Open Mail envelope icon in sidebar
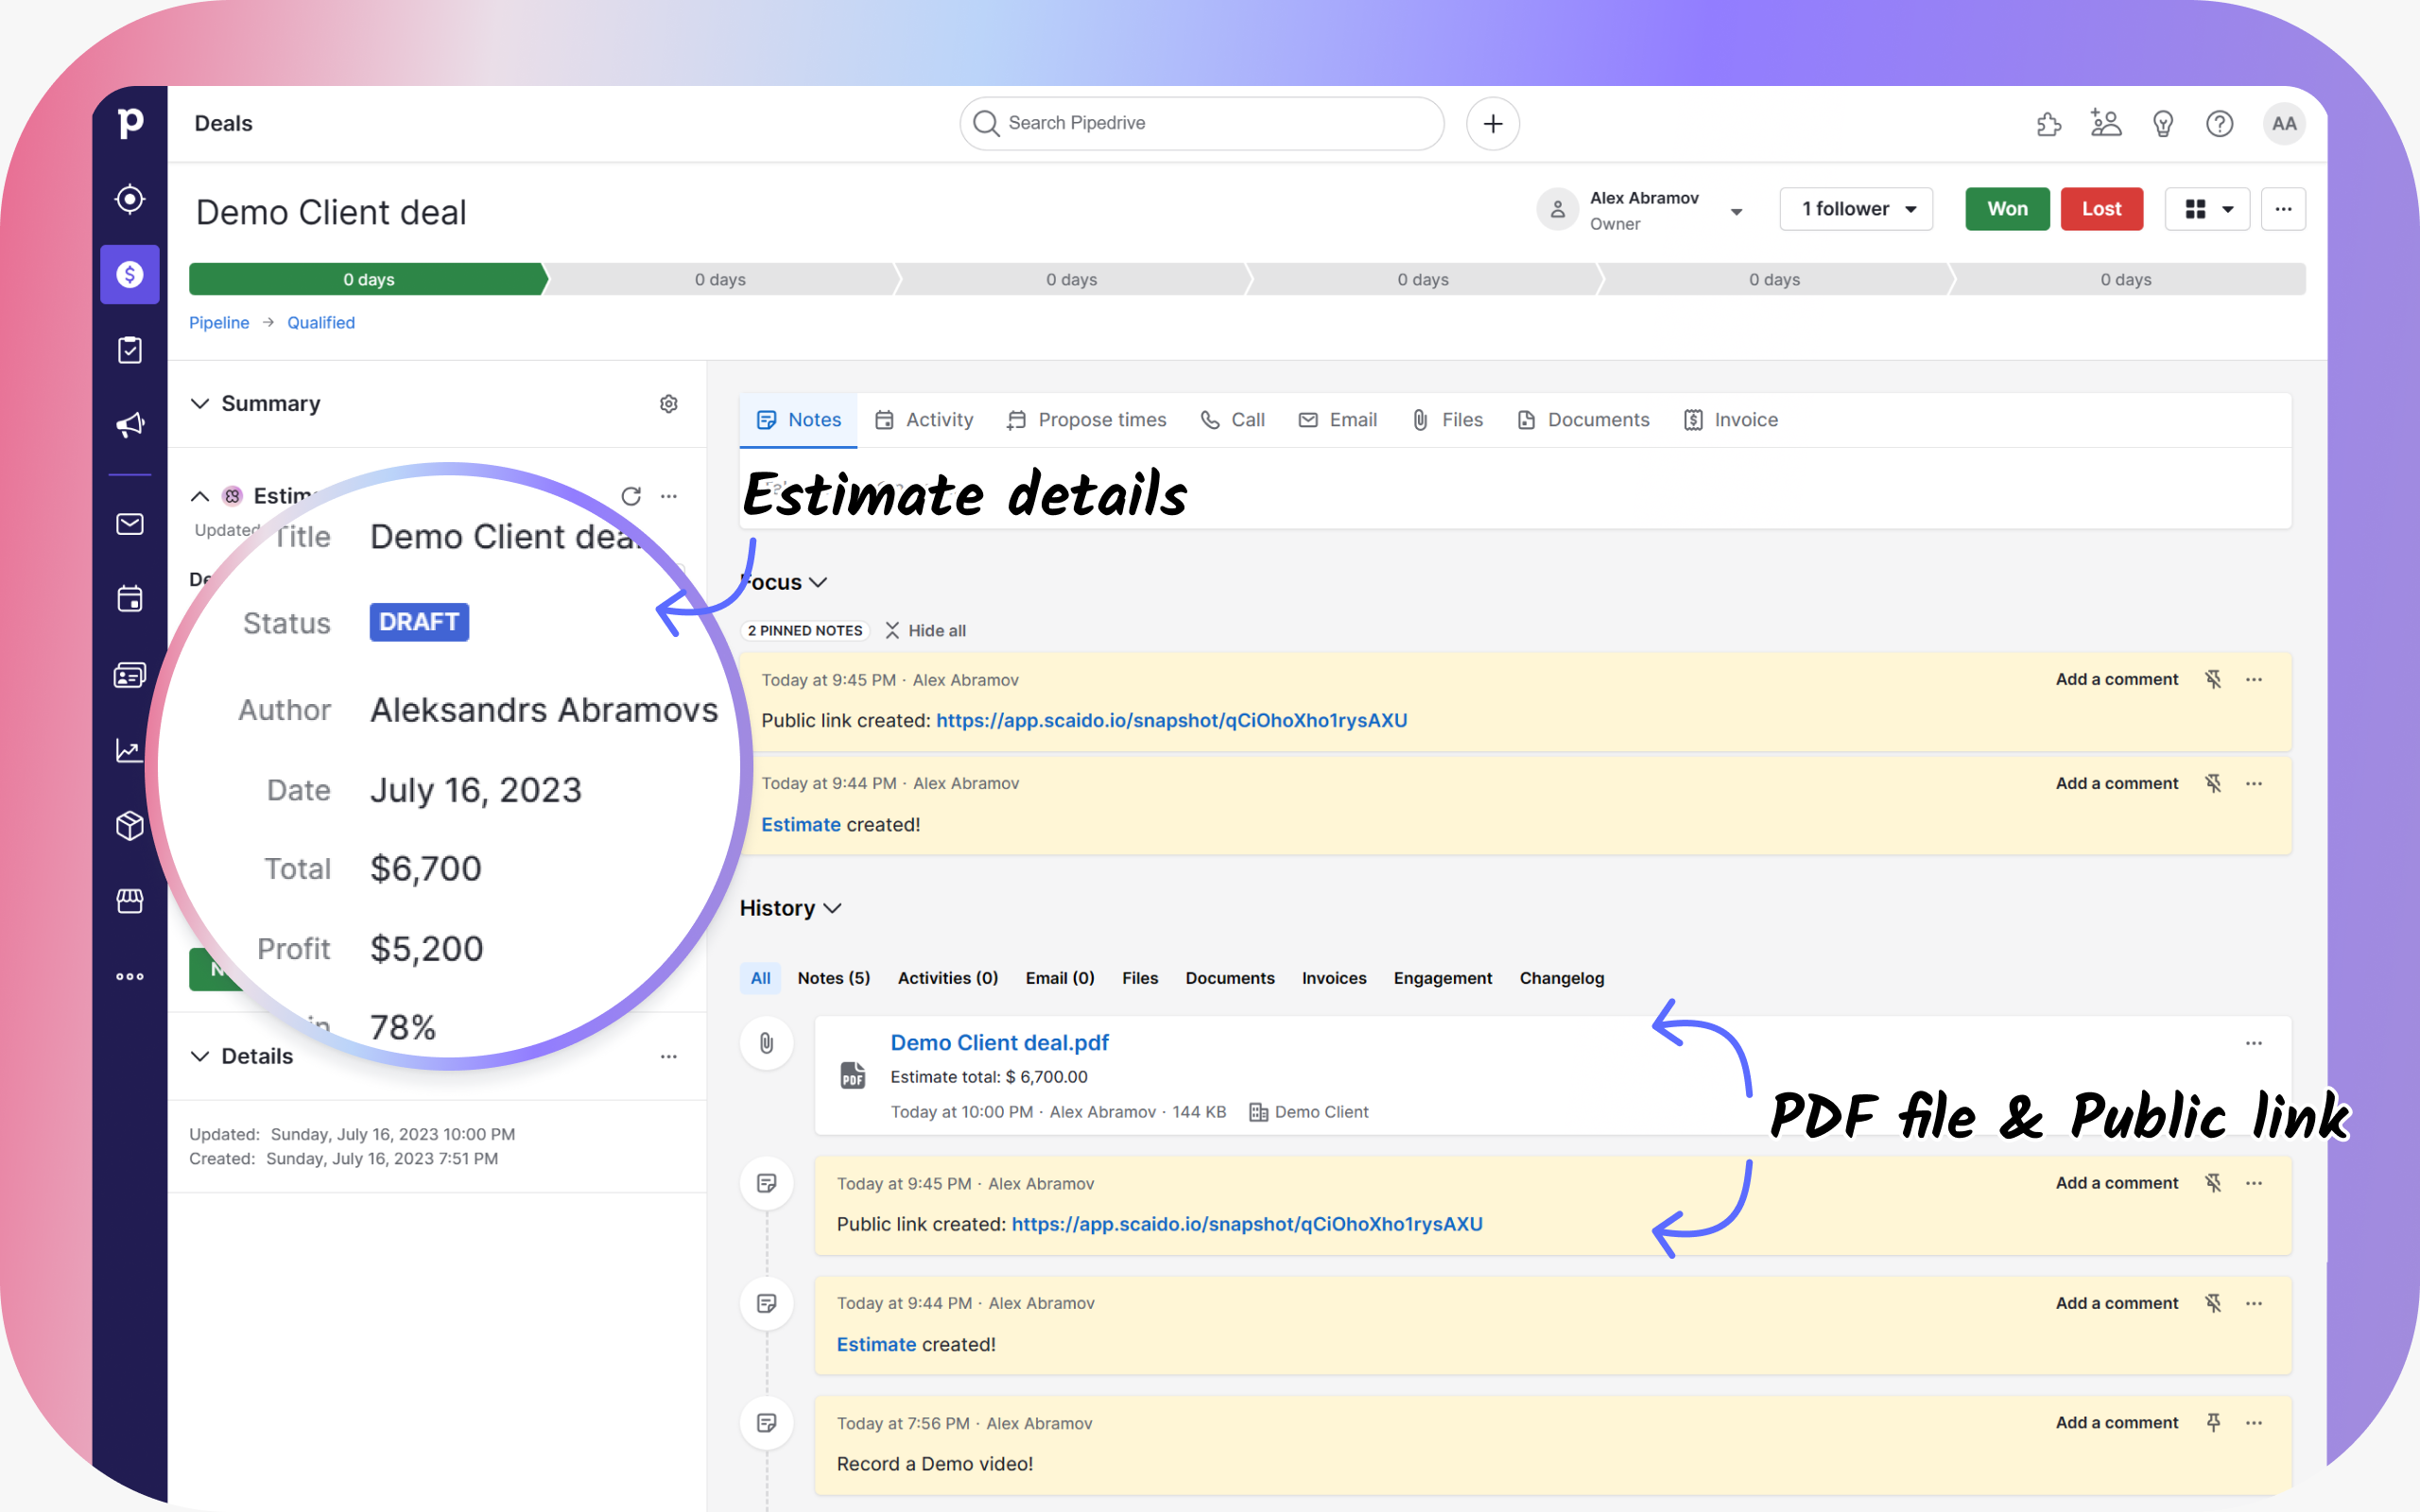 [x=130, y=524]
